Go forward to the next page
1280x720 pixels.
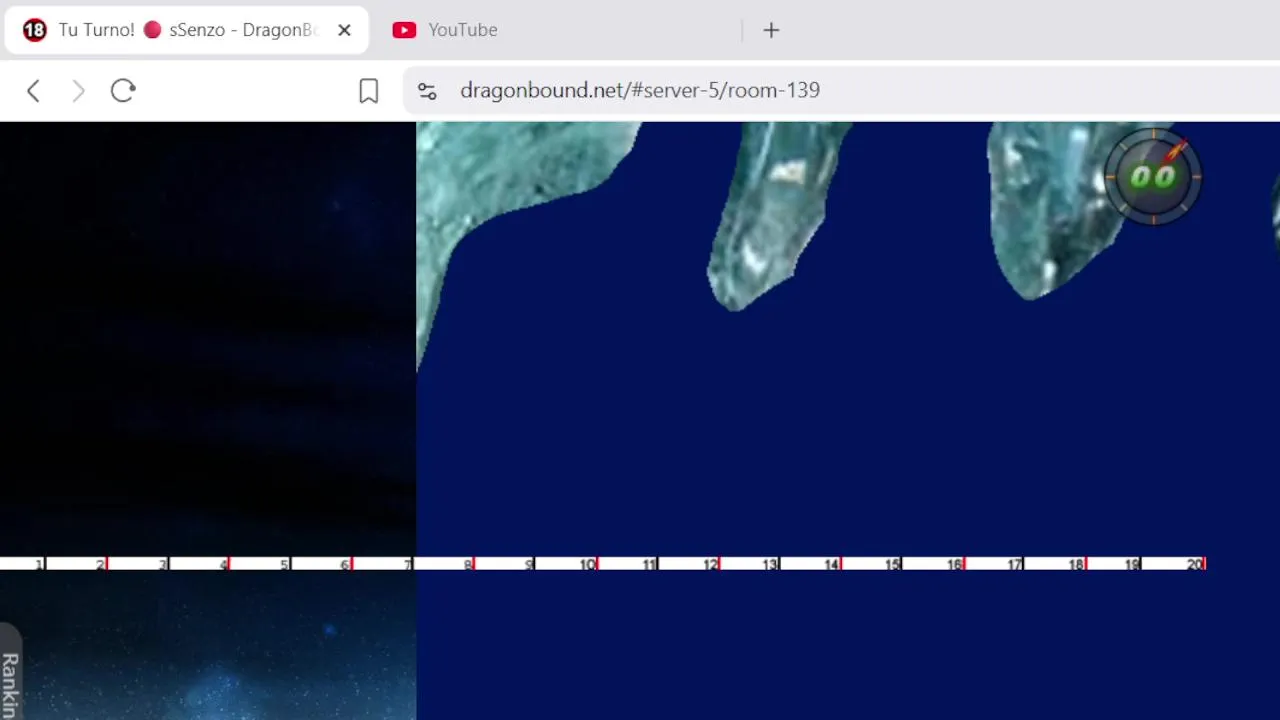pos(78,91)
